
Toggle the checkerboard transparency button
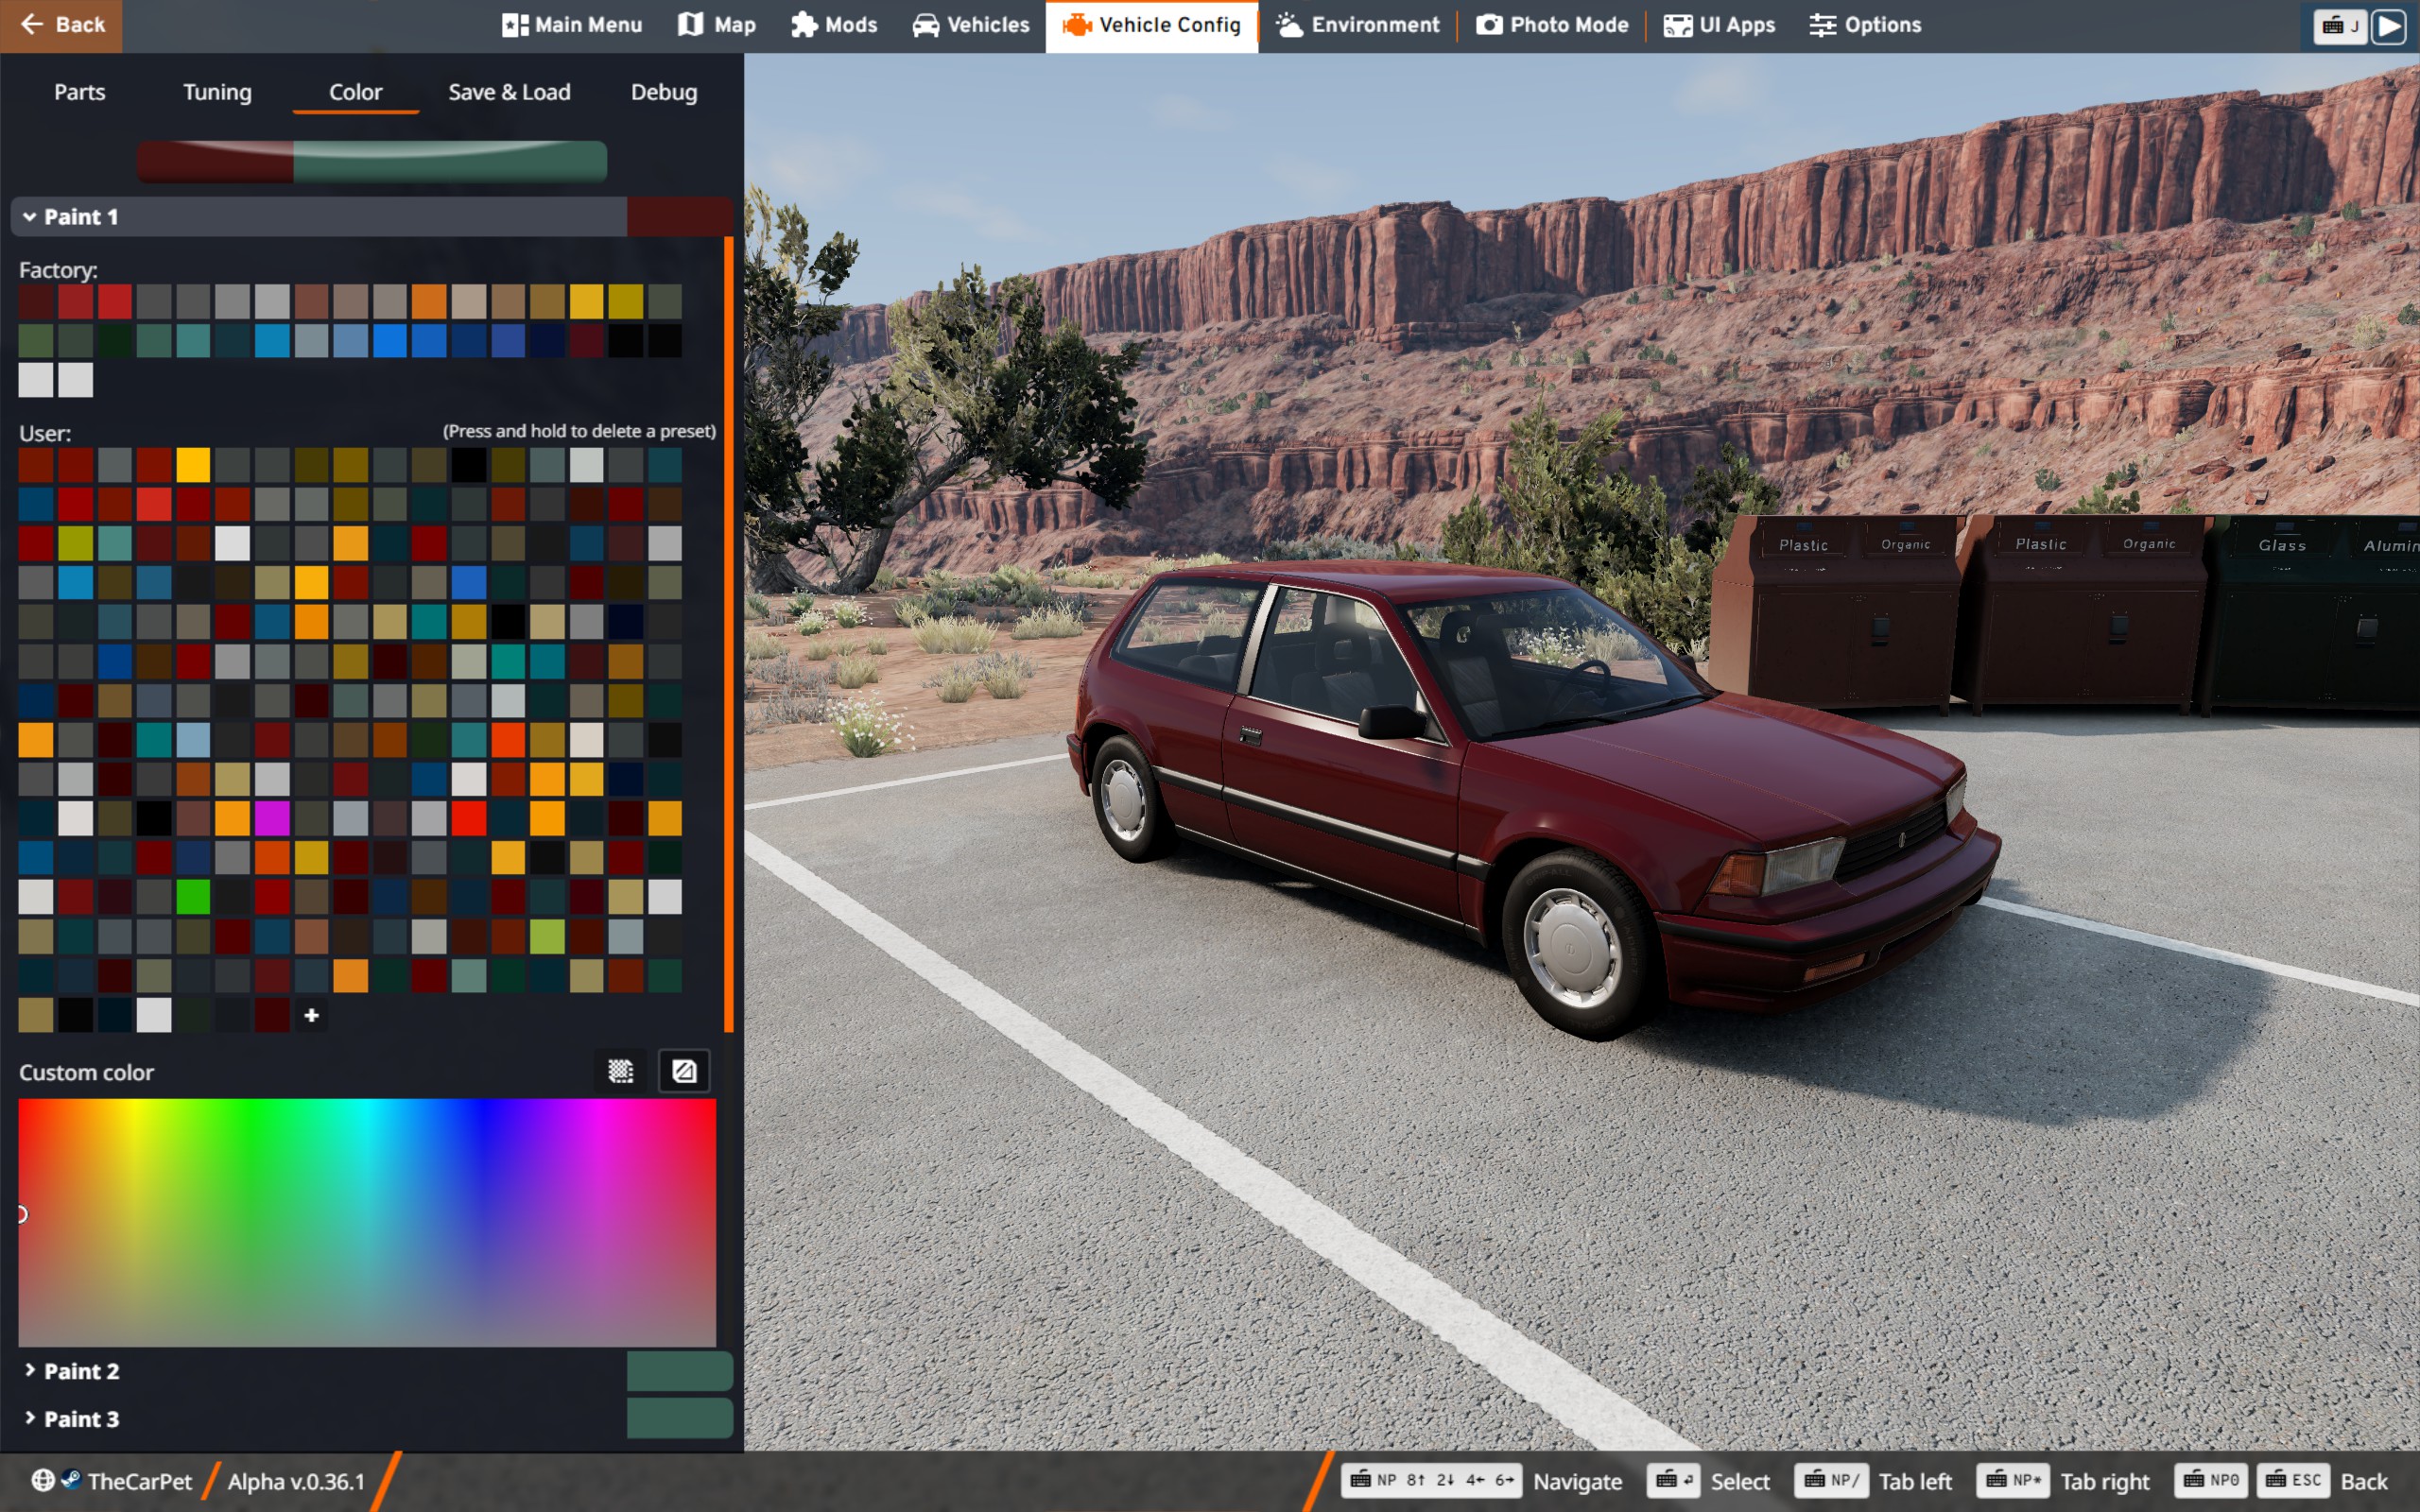621,1071
